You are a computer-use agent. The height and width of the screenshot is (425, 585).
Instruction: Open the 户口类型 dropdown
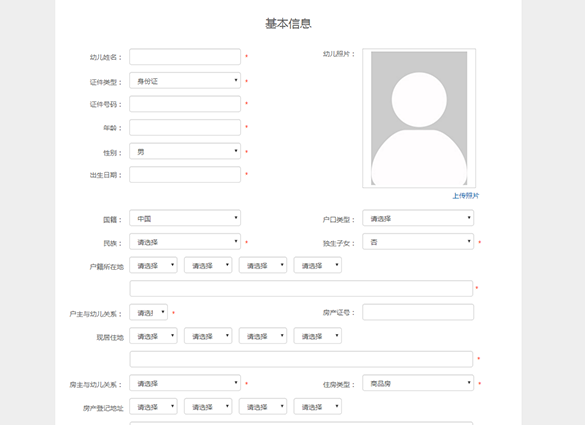click(x=418, y=218)
